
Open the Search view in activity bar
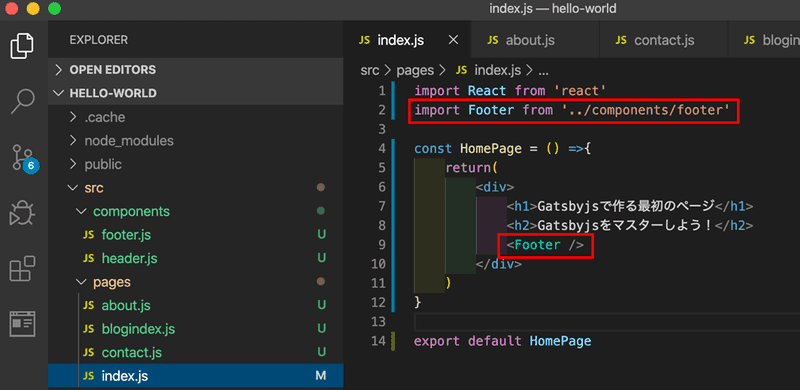pos(22,102)
